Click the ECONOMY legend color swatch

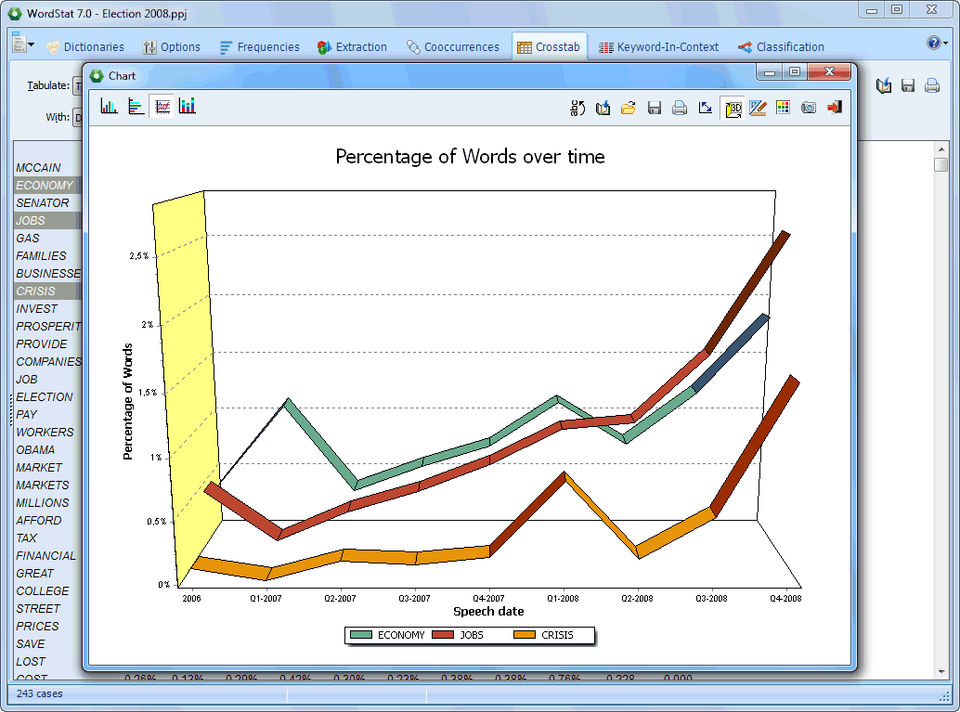pyautogui.click(x=361, y=635)
